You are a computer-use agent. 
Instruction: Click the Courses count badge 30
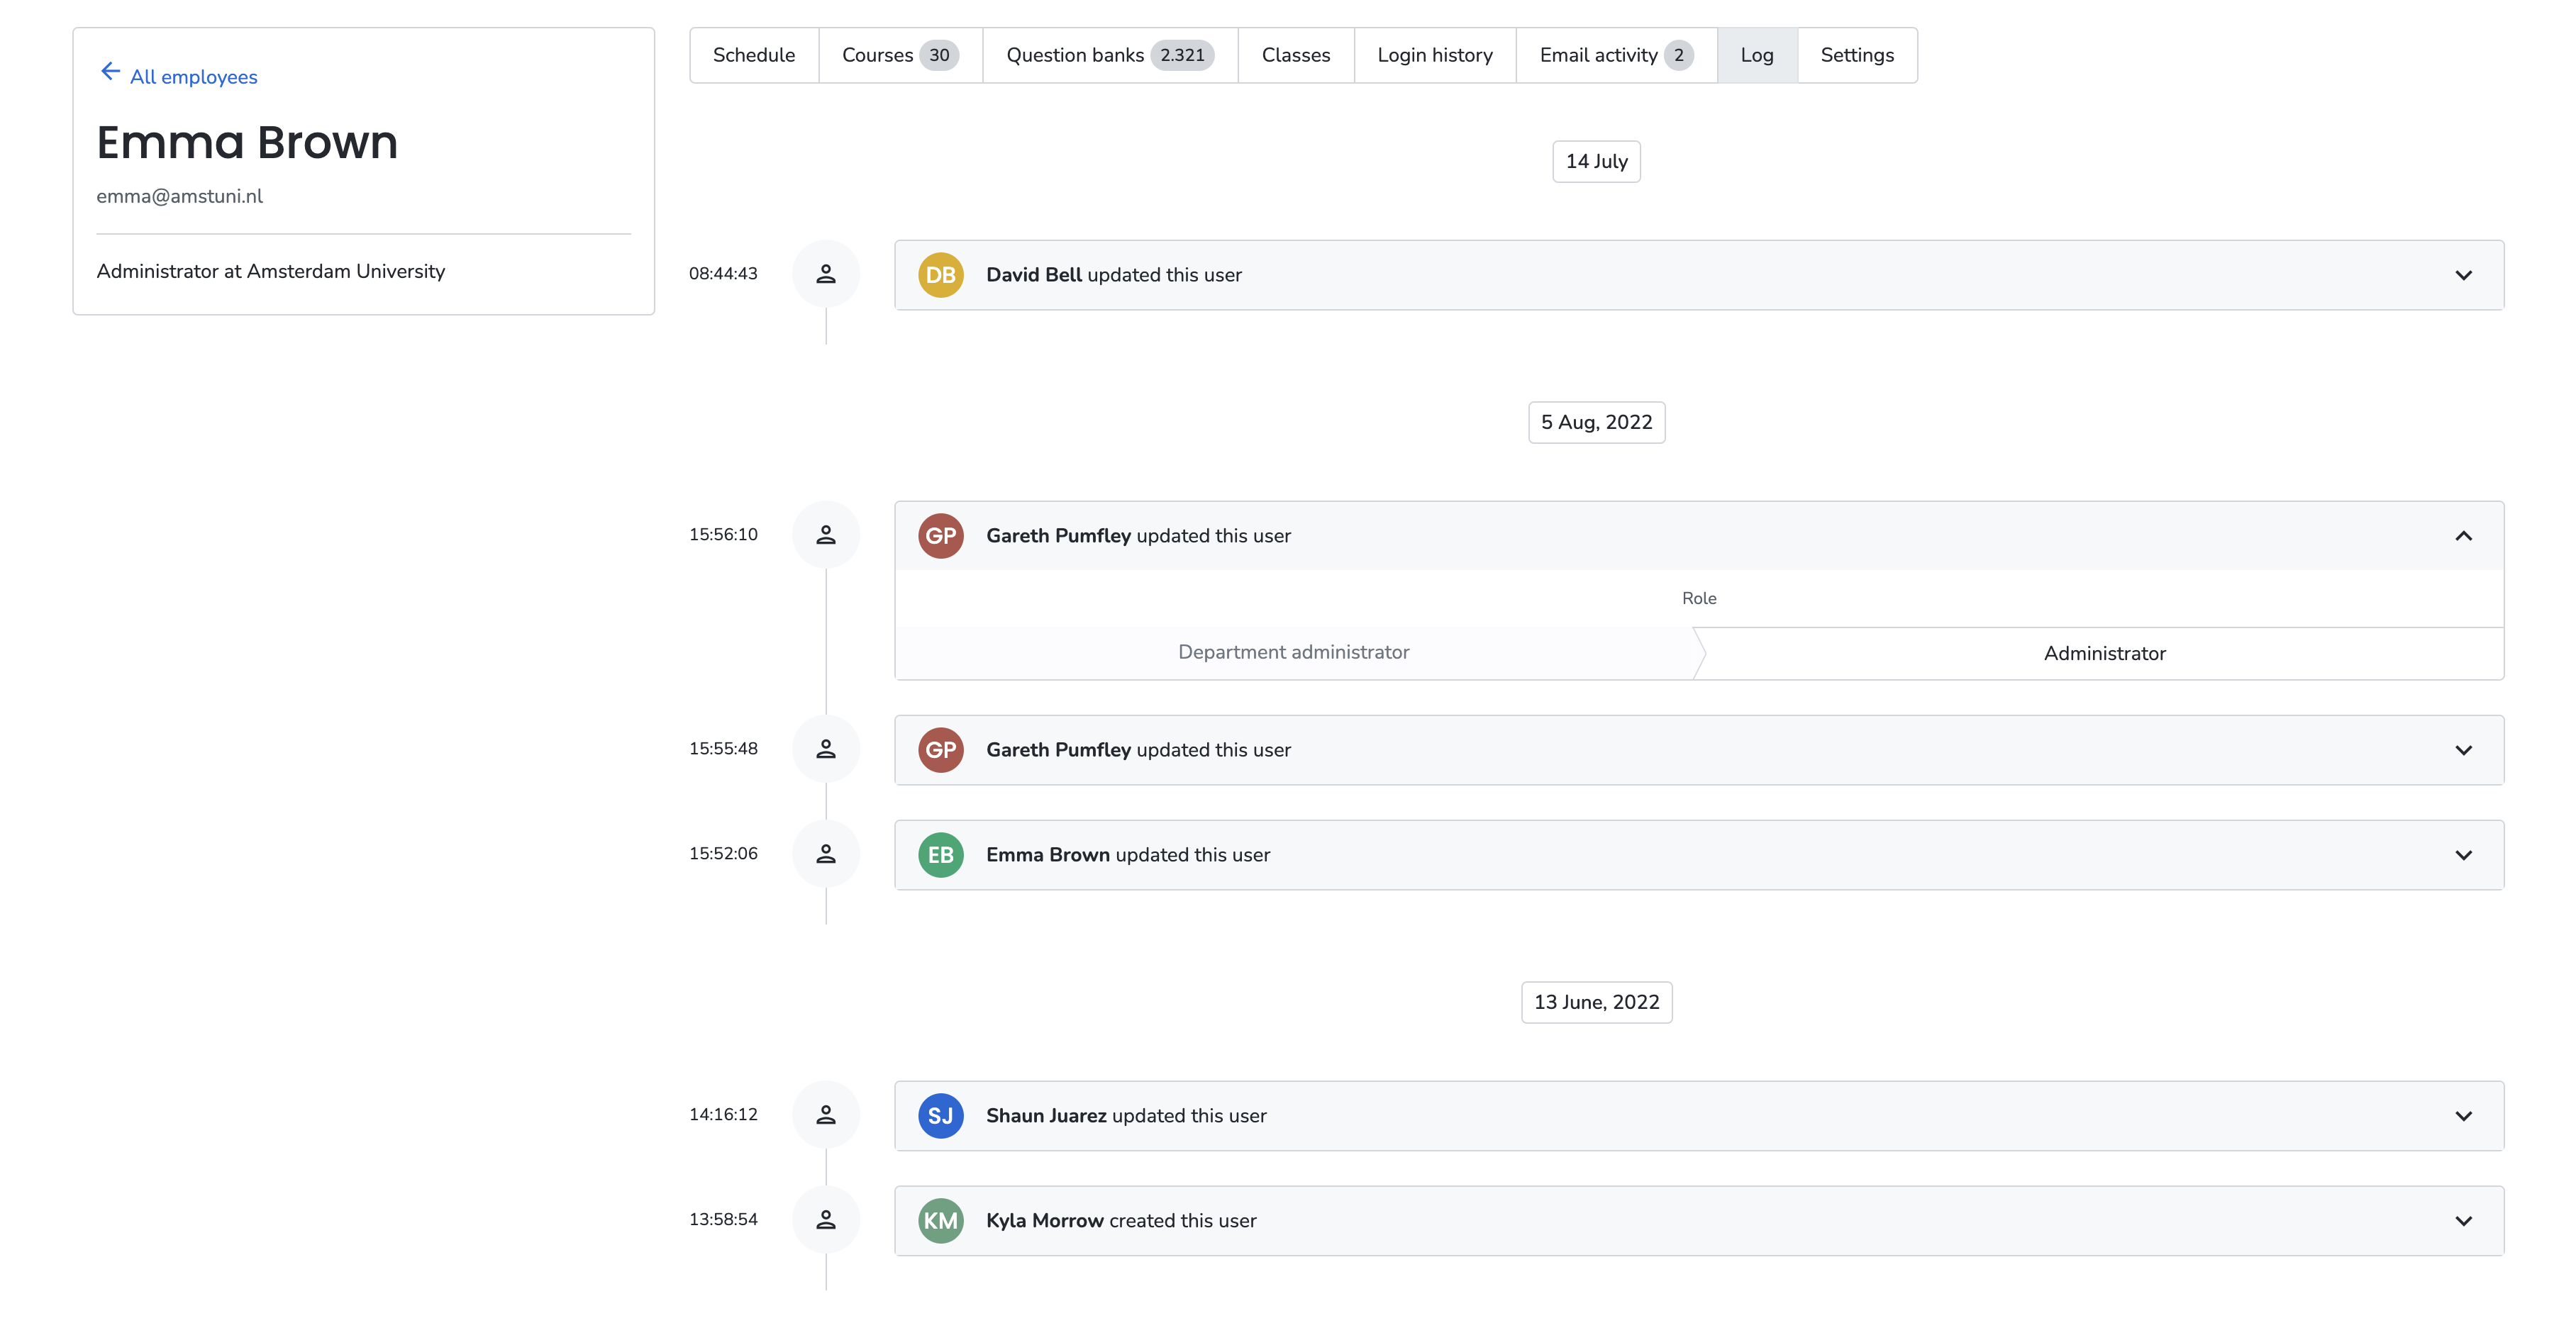point(939,55)
